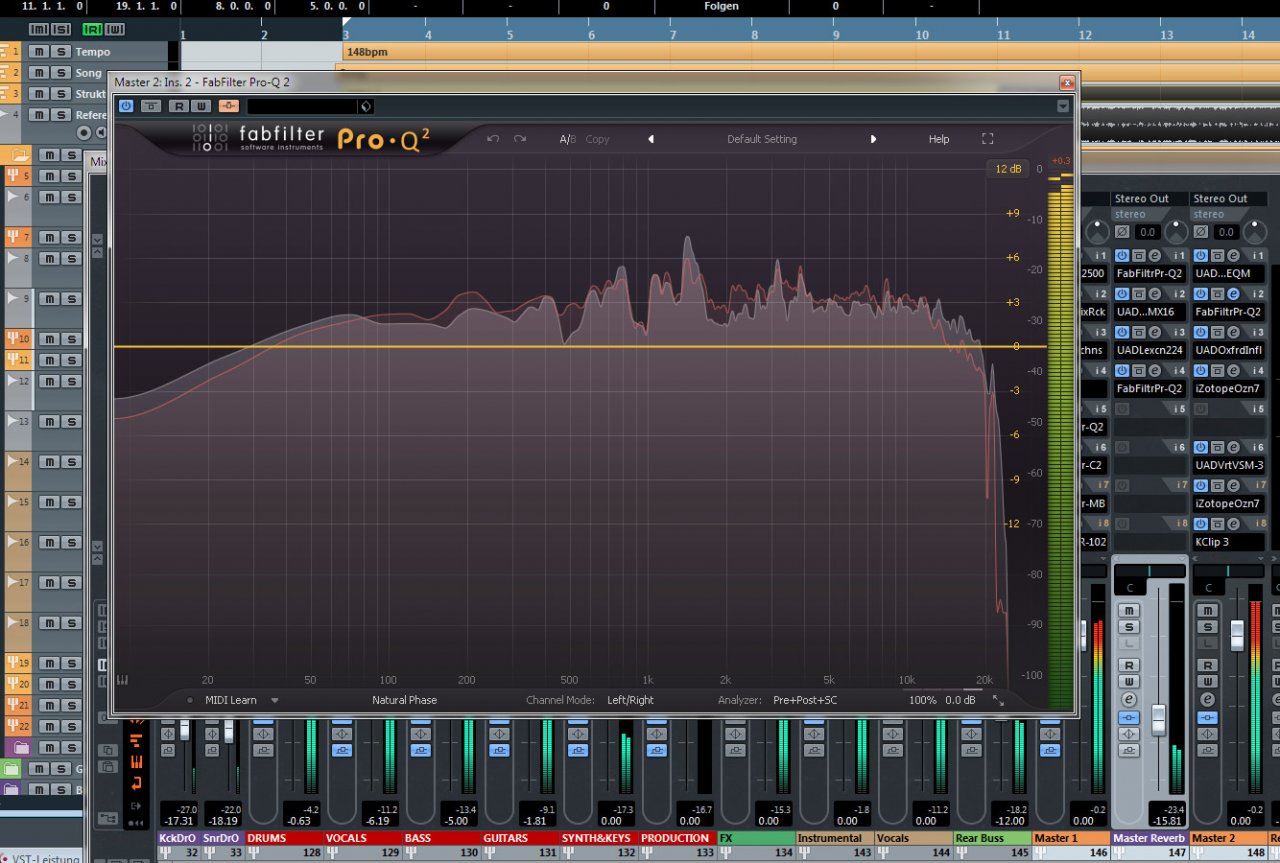Open the plugin header context dropdown arrow

[1063, 106]
